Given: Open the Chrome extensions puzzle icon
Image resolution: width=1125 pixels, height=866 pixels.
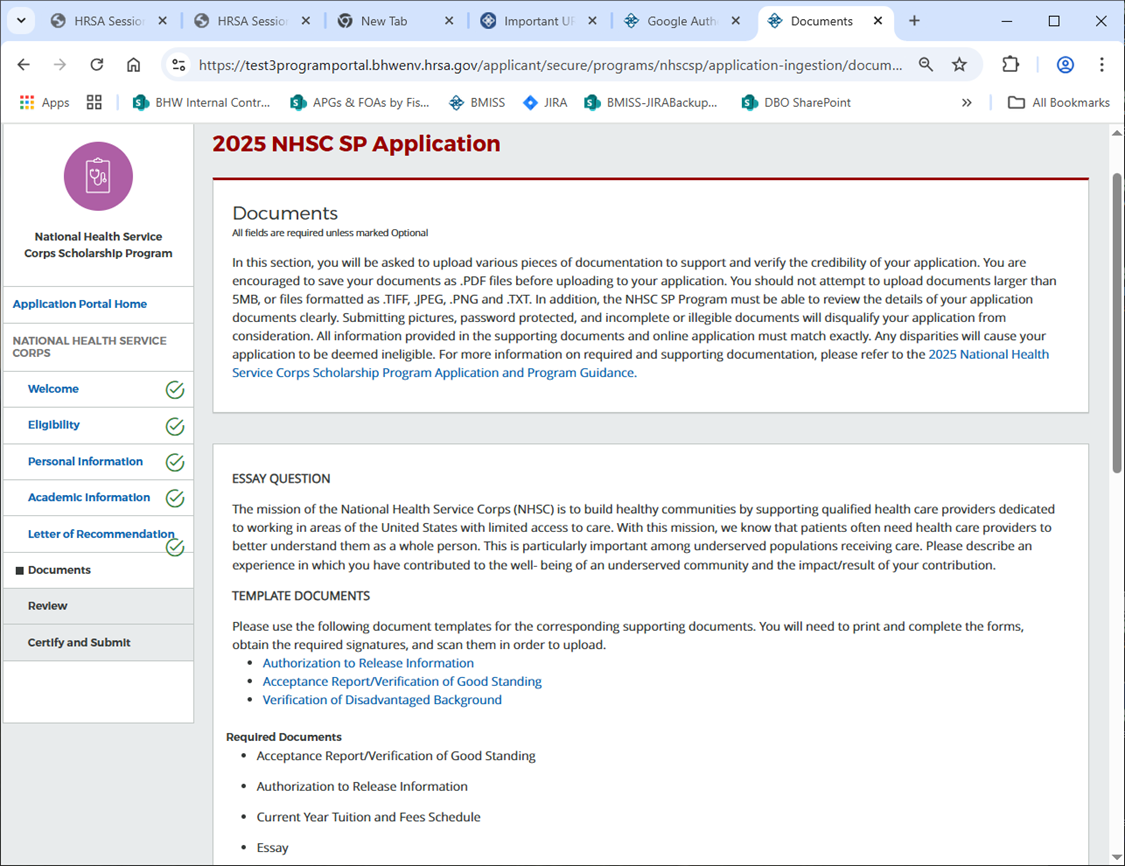Looking at the screenshot, I should tap(1010, 65).
